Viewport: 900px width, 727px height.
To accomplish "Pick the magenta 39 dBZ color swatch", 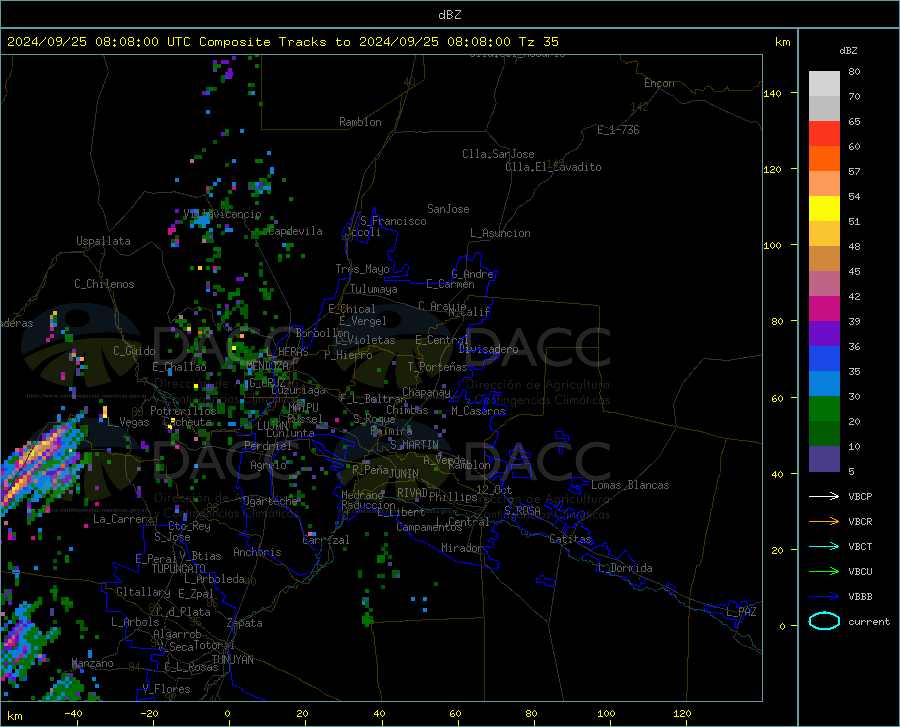I will [x=824, y=309].
